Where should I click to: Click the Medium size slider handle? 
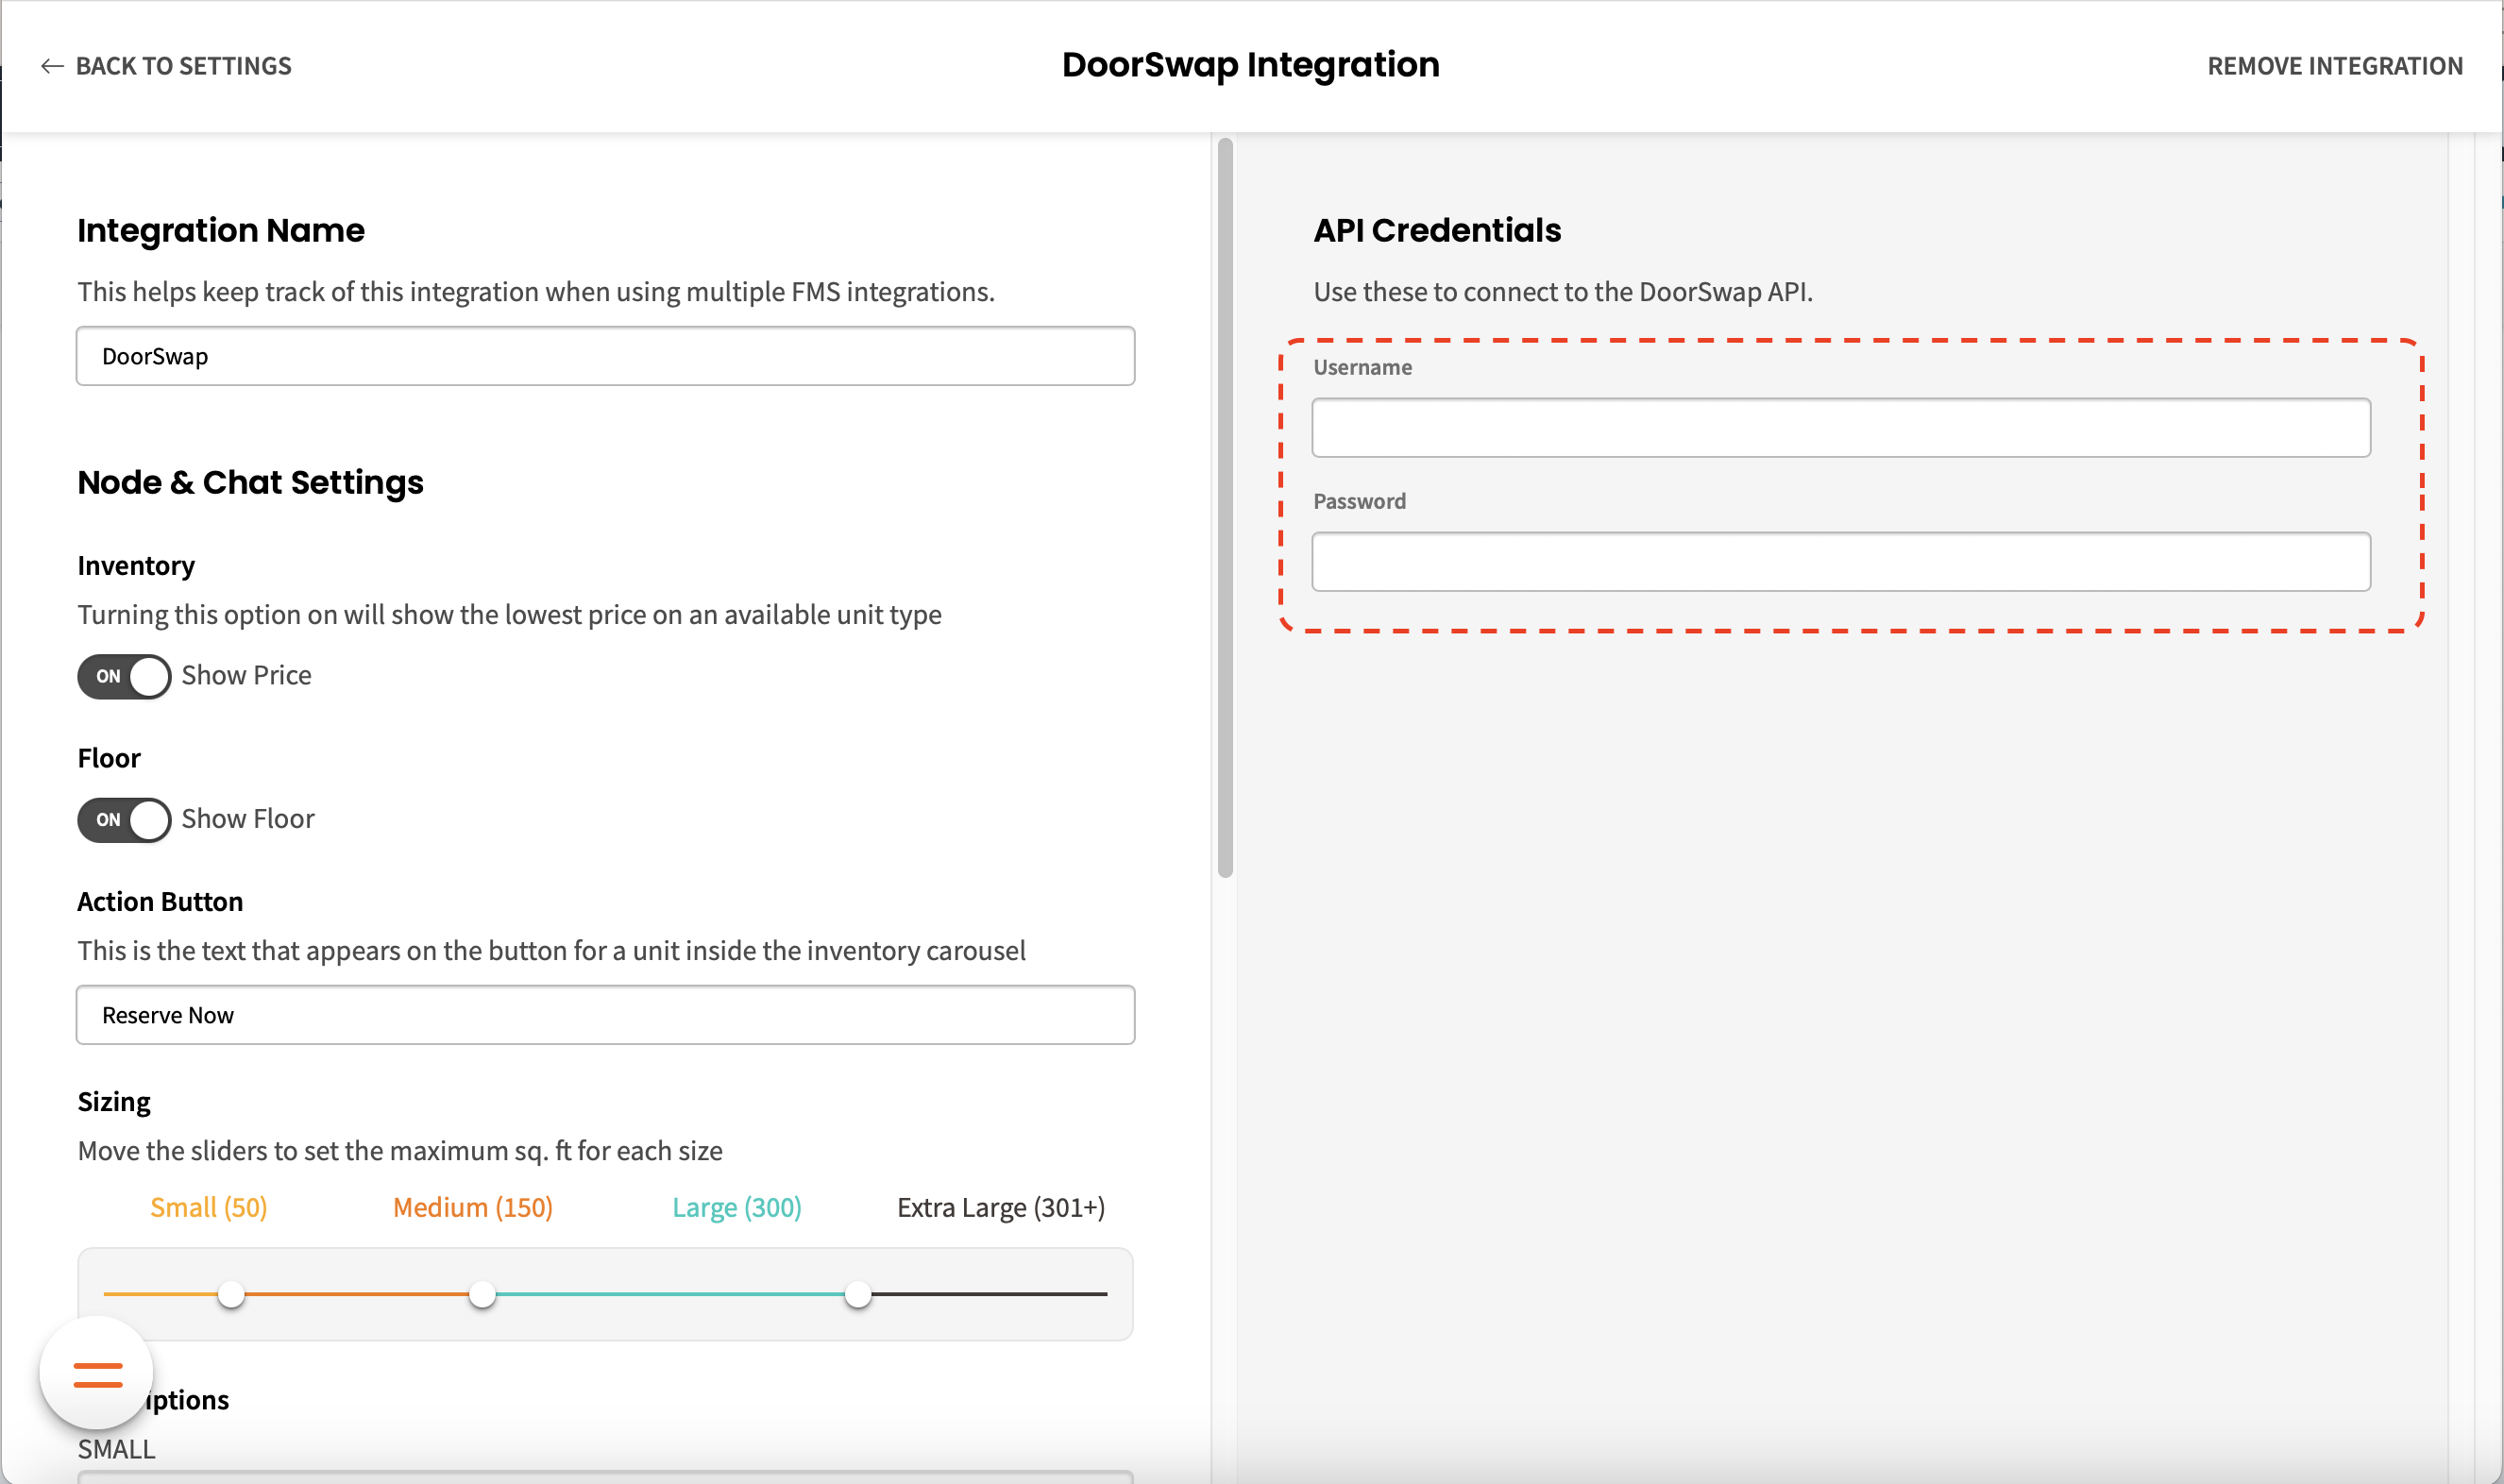[482, 1295]
